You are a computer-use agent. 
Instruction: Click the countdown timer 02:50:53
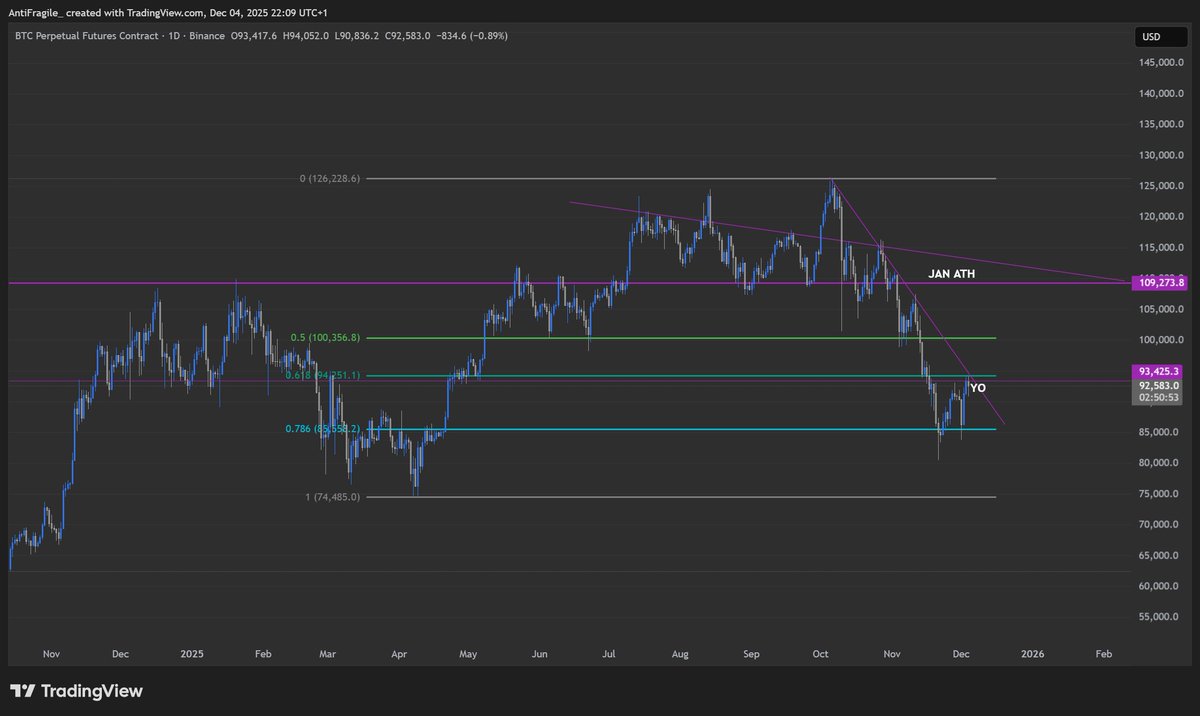pos(1161,398)
